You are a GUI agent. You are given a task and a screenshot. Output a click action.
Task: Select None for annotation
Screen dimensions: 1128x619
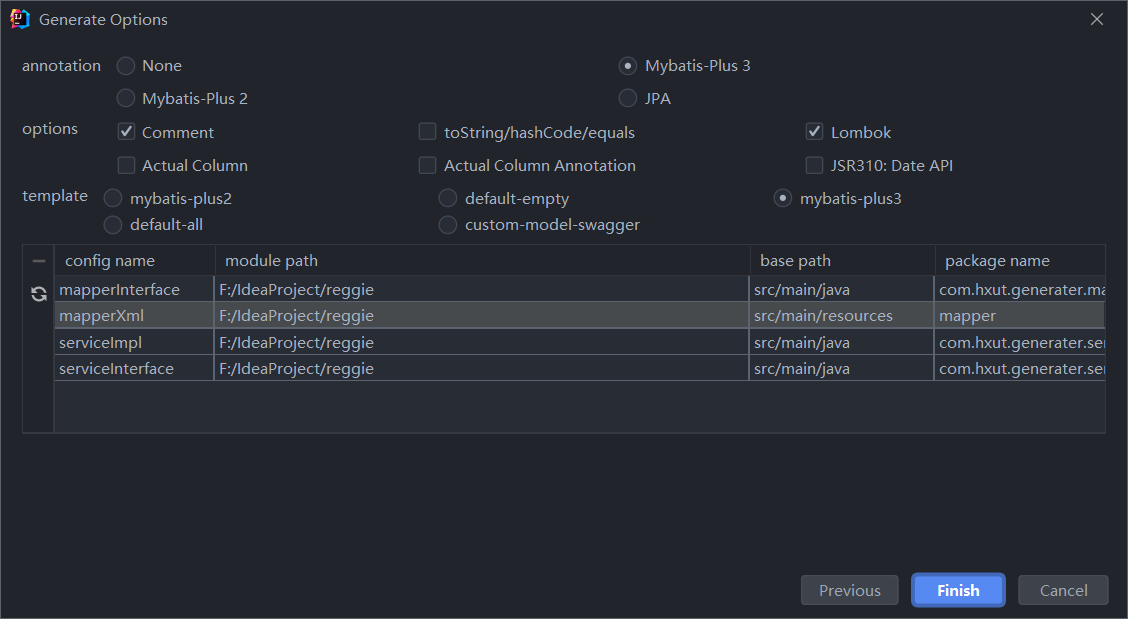pos(126,66)
